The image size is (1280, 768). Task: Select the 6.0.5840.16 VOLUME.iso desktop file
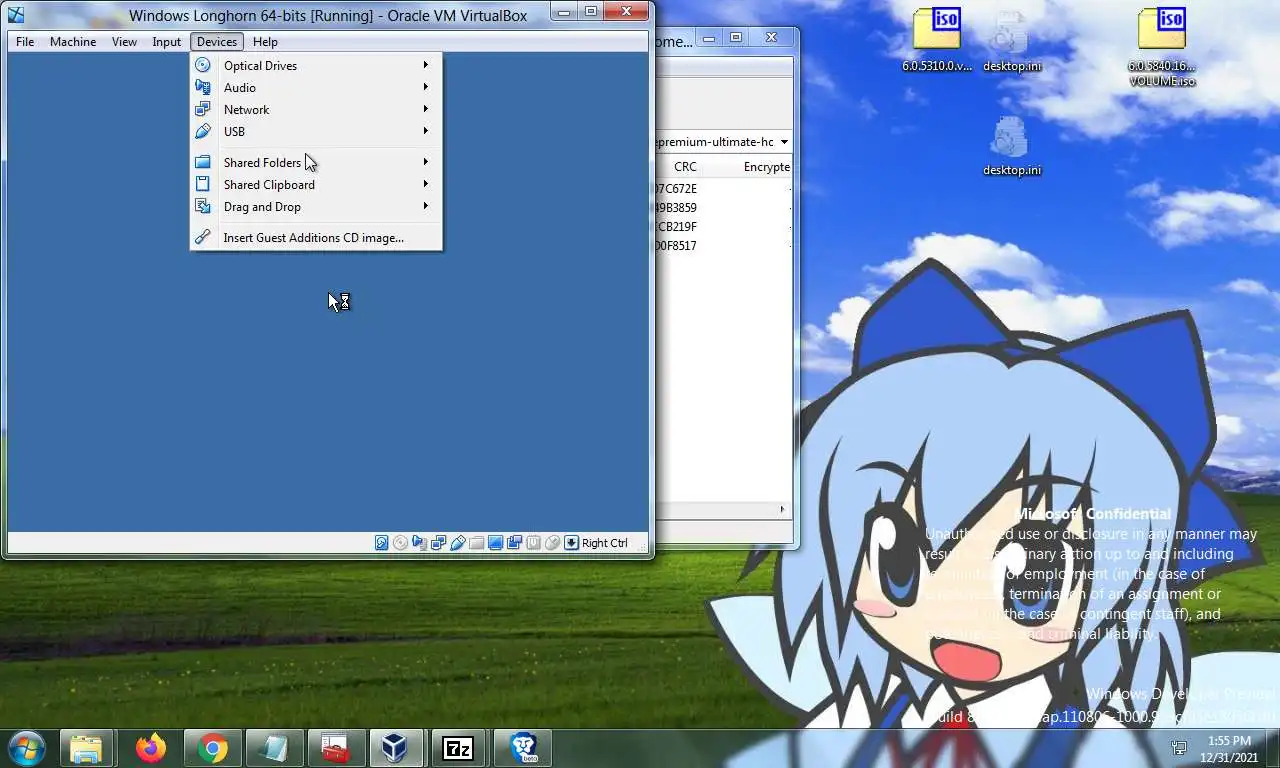point(1162,46)
